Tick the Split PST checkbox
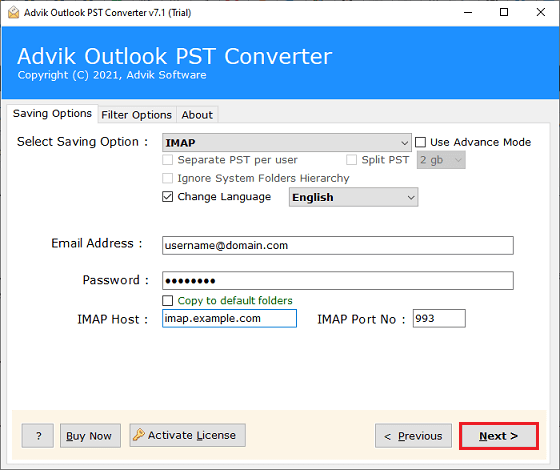This screenshot has width=560, height=470. click(351, 160)
